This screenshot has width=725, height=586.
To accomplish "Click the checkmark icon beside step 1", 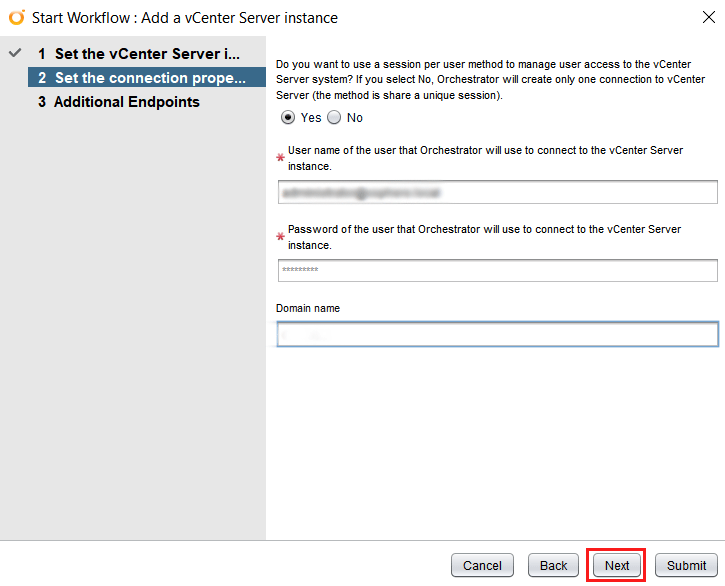I will point(15,53).
